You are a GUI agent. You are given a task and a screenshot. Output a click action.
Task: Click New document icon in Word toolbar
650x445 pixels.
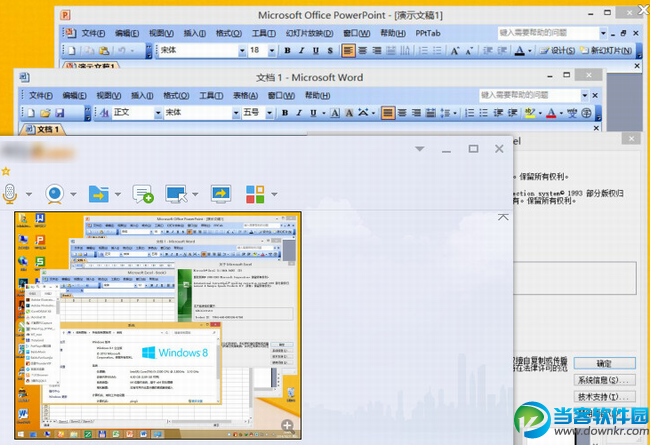[x=31, y=113]
